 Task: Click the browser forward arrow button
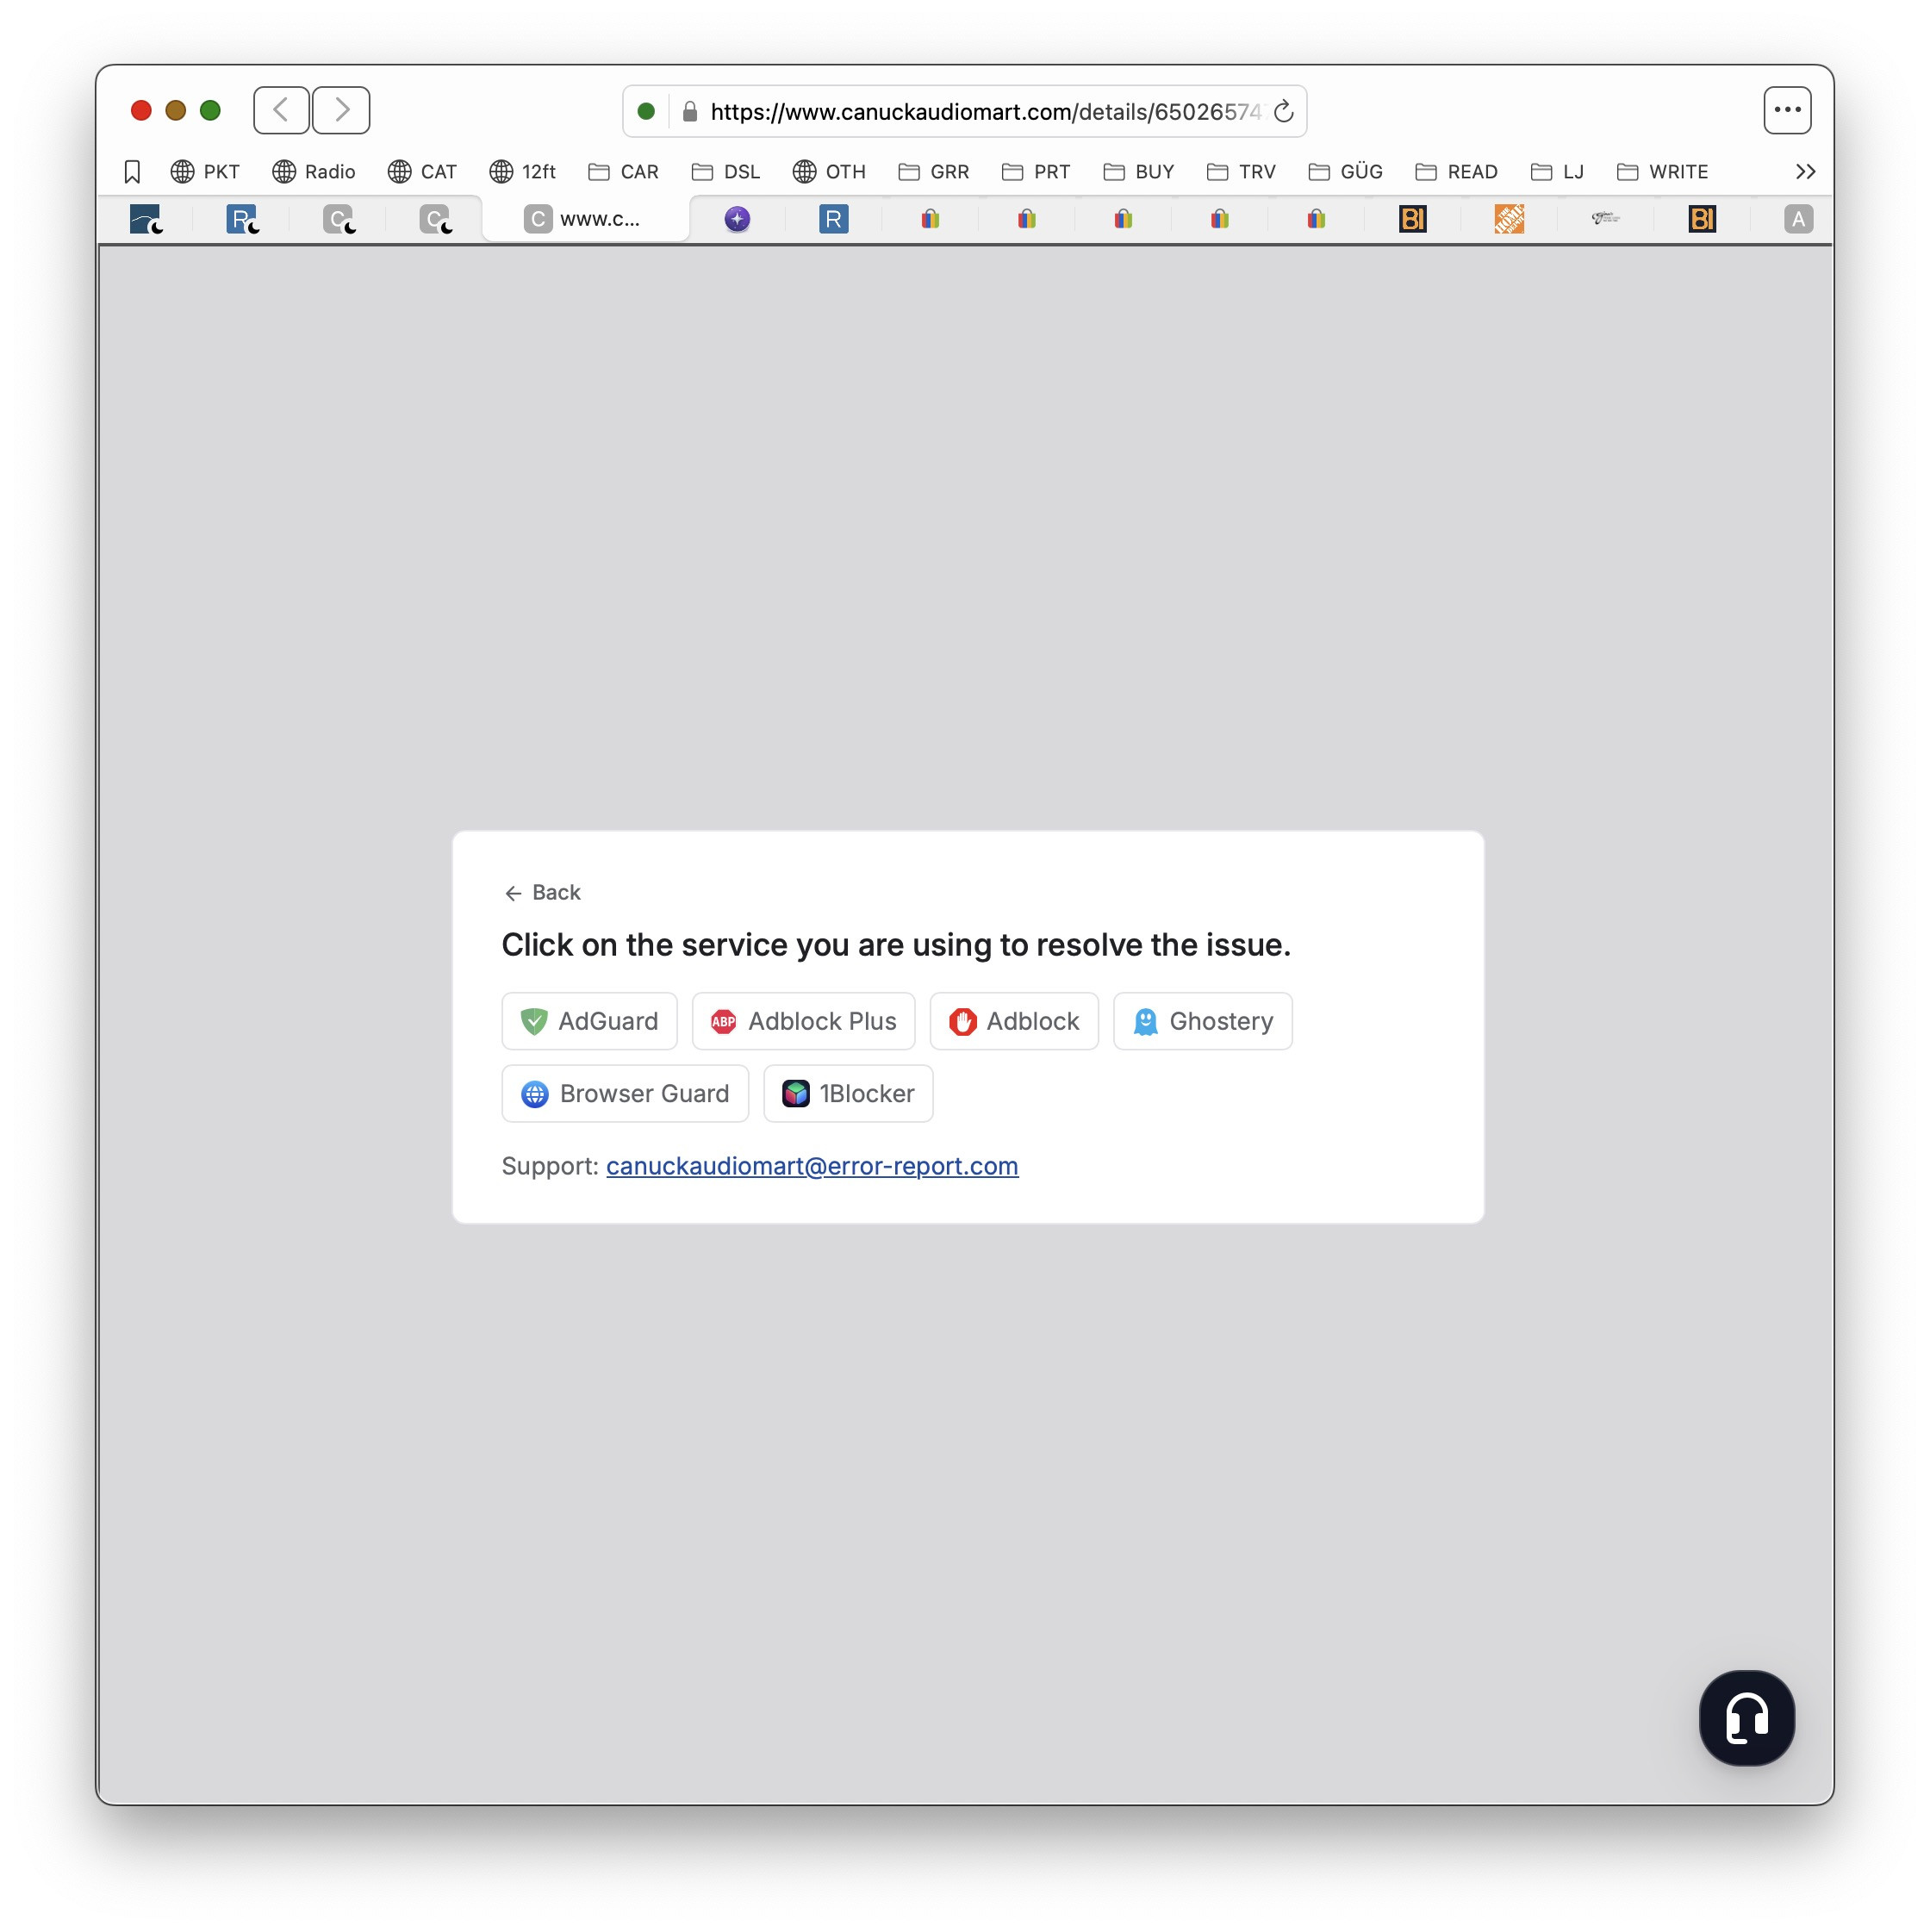pos(341,110)
